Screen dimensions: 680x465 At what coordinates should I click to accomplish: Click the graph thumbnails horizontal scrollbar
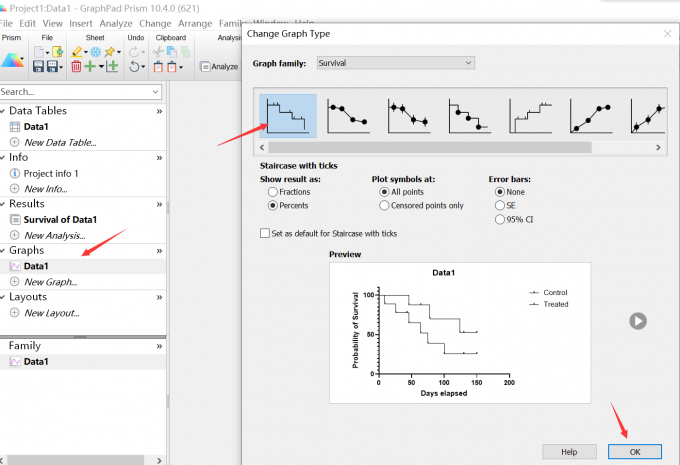430,147
